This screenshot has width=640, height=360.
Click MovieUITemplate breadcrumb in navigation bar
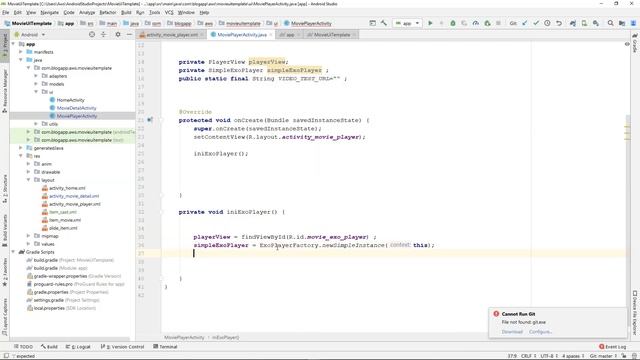(28, 24)
